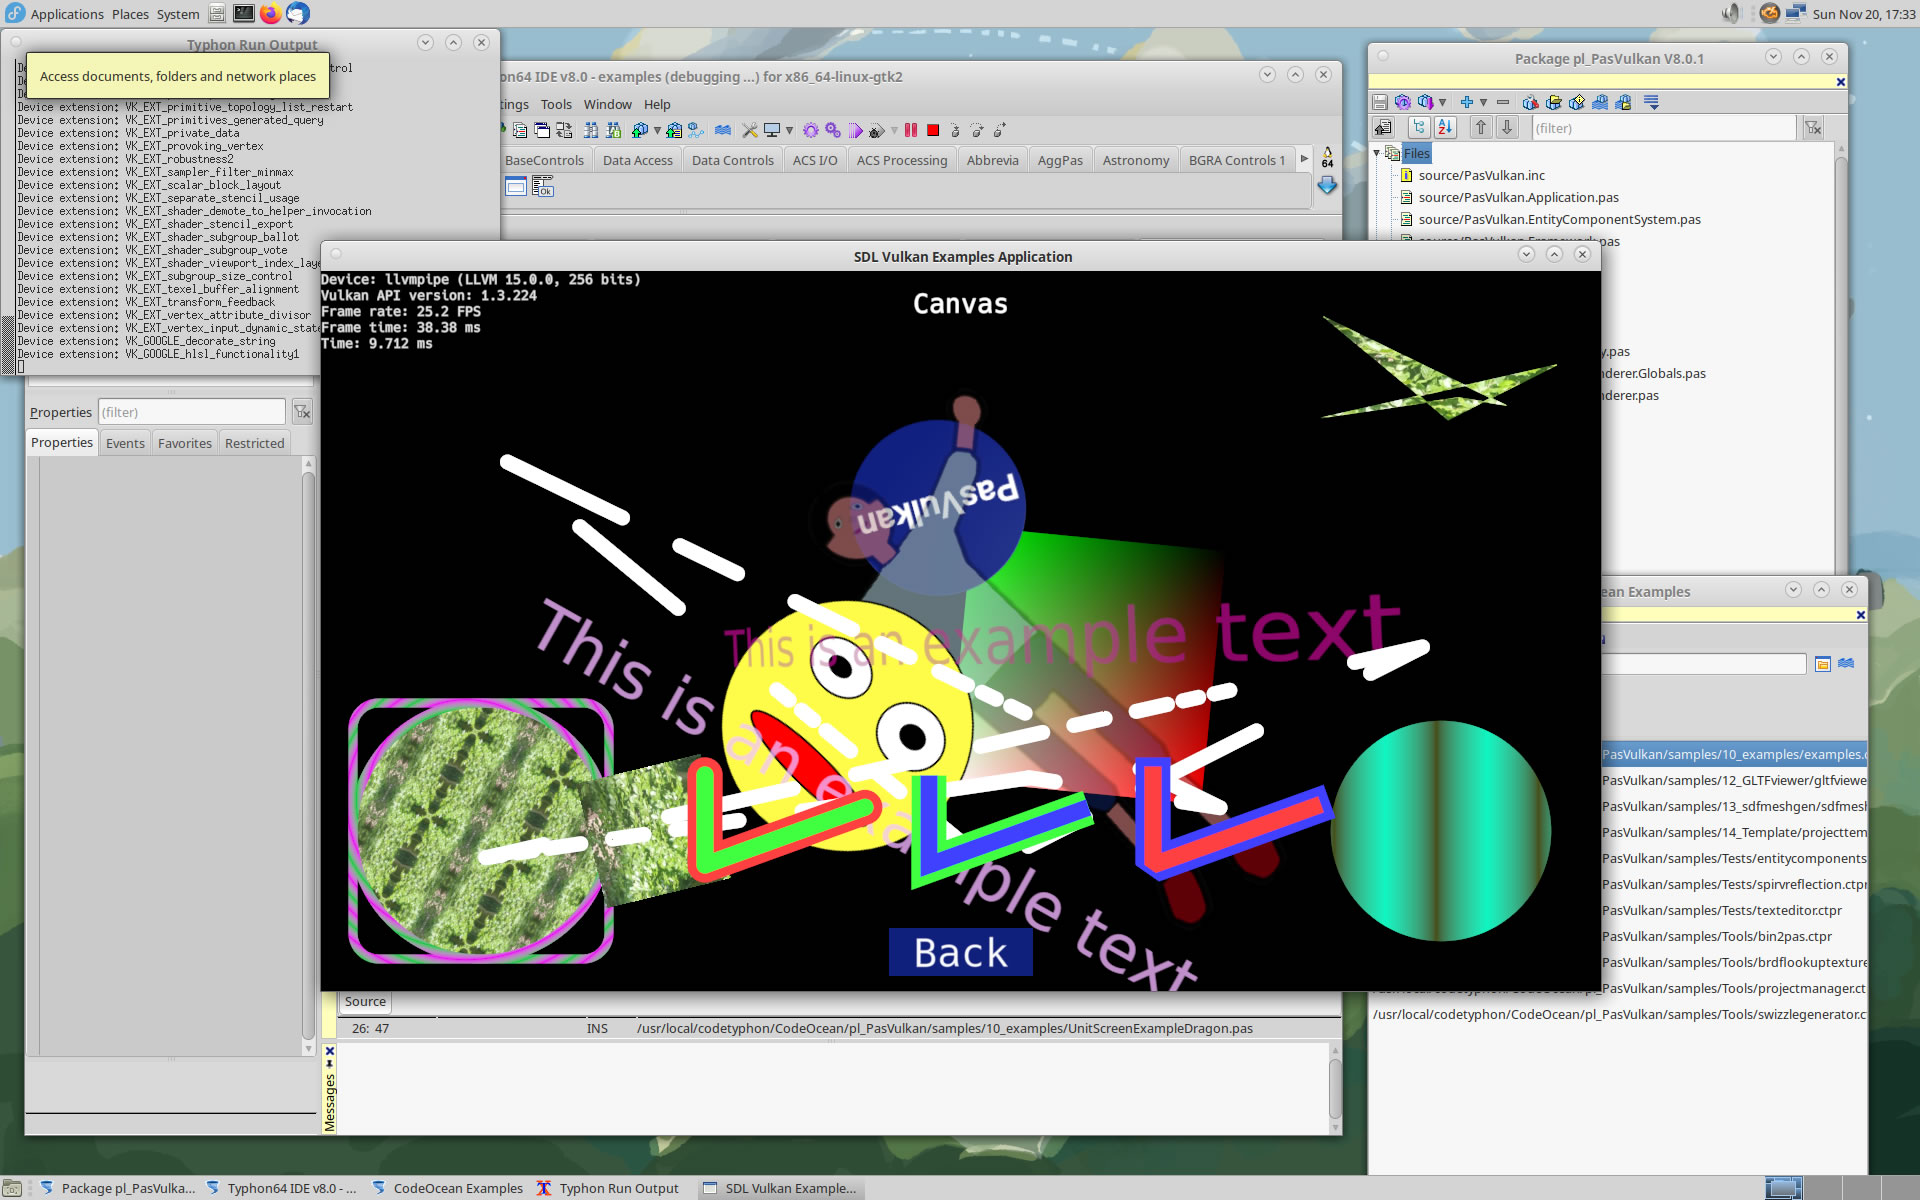This screenshot has width=1920, height=1200.
Task: Switch to CodeOcean Examples in taskbar
Action: pyautogui.click(x=448, y=1188)
